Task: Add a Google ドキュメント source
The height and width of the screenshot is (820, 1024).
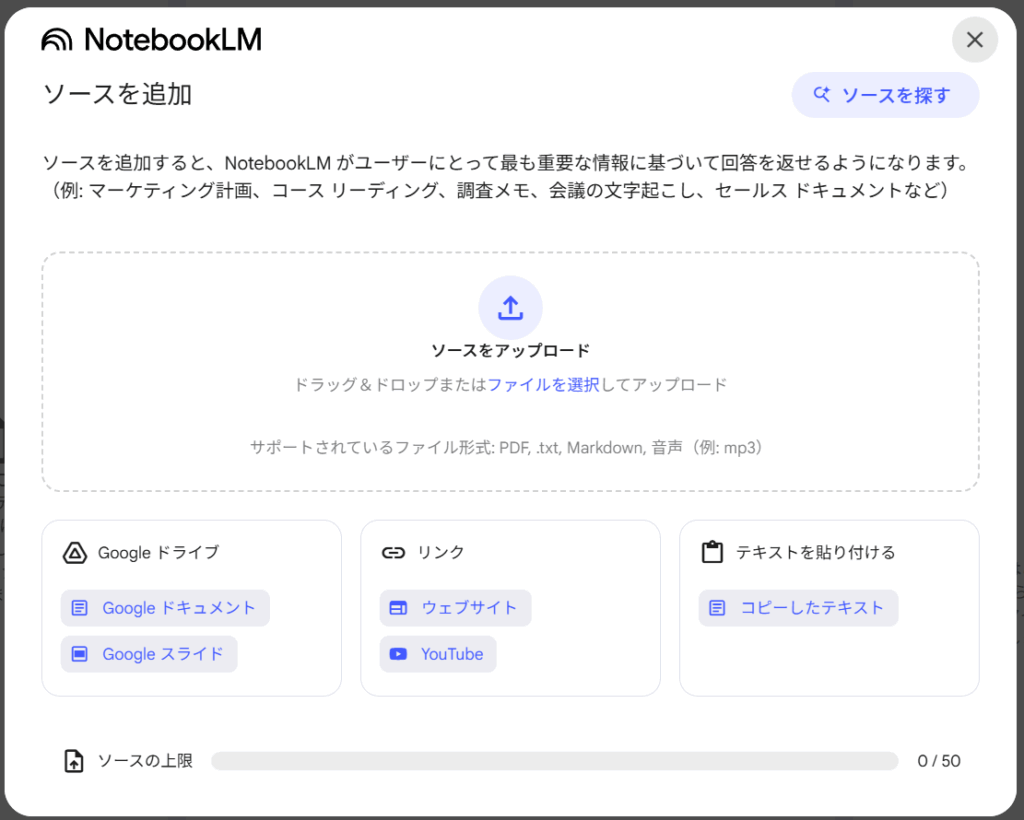Action: pyautogui.click(x=165, y=608)
